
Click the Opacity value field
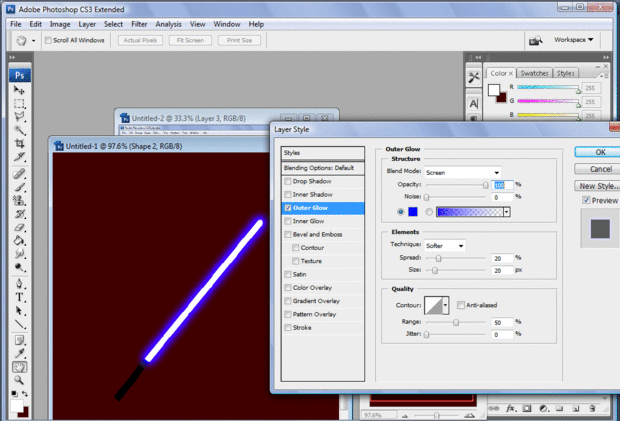coord(502,185)
